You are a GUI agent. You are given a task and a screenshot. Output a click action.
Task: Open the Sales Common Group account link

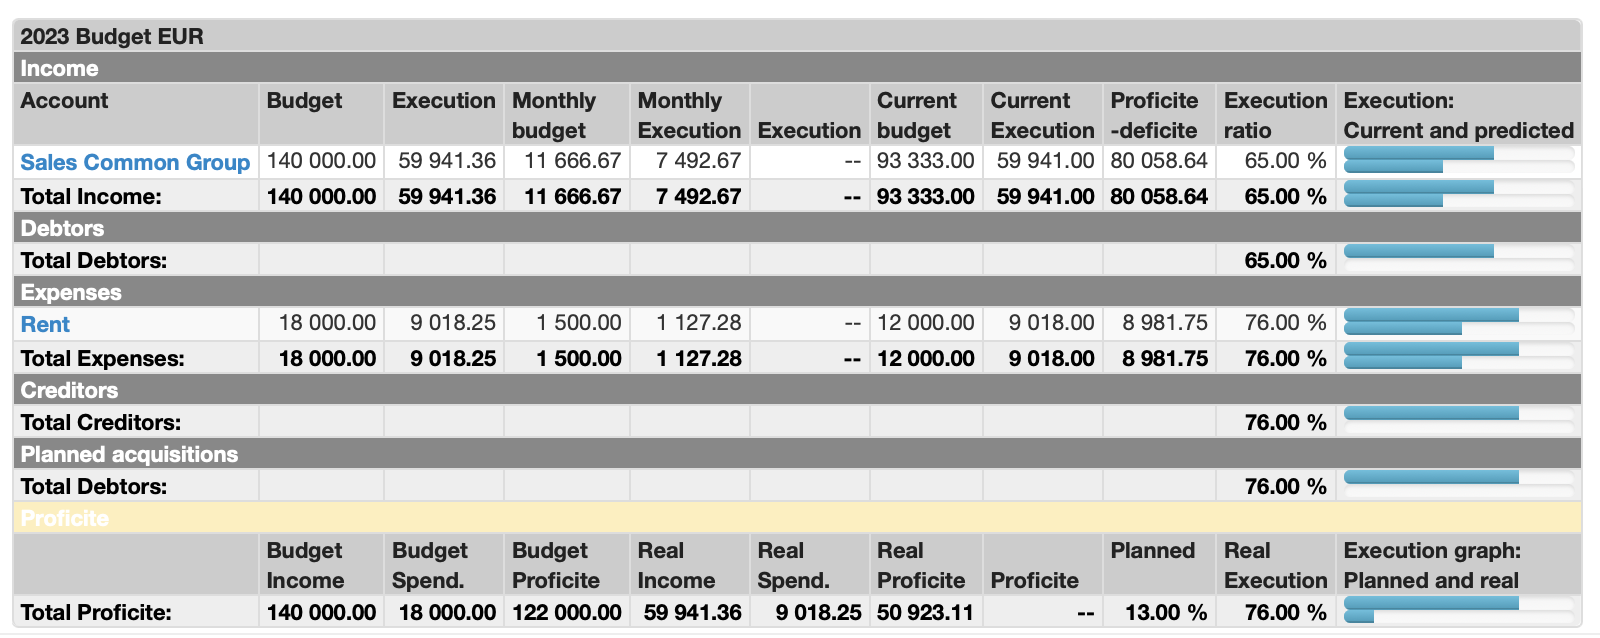pos(135,162)
